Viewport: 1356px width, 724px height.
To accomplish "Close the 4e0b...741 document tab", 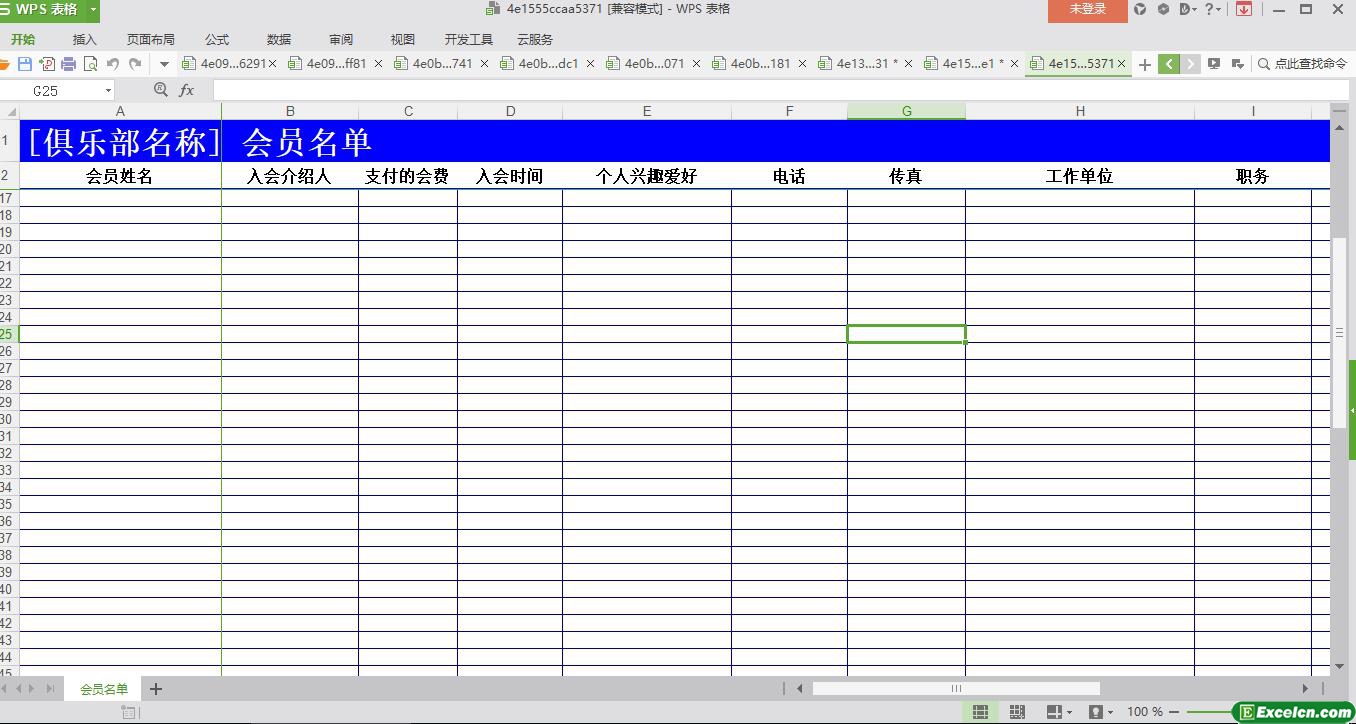I will pos(485,64).
